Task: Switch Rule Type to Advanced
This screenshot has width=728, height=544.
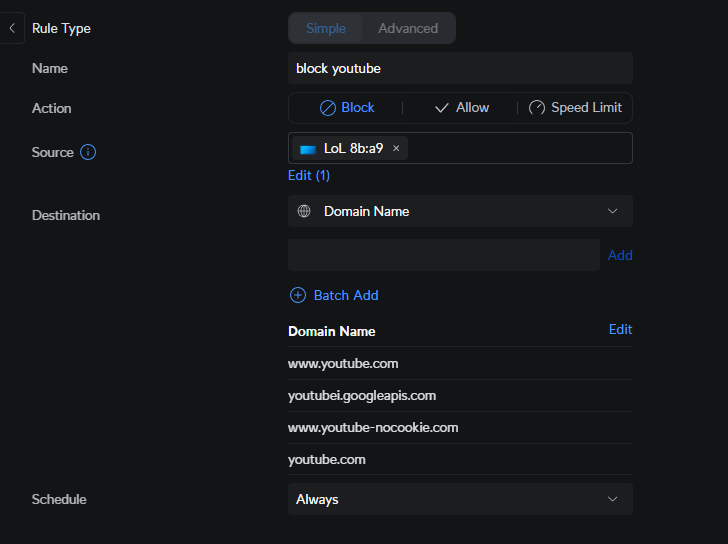Action: click(408, 28)
